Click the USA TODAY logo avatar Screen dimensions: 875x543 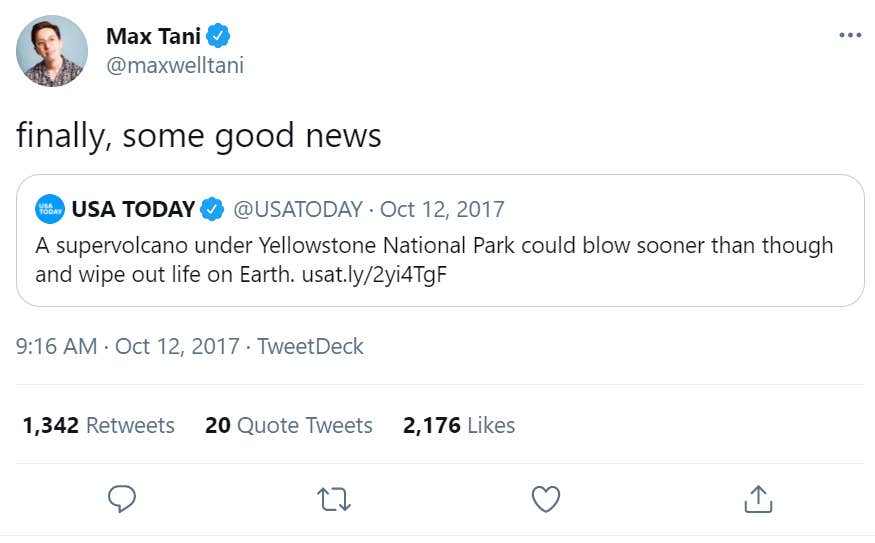(x=50, y=209)
